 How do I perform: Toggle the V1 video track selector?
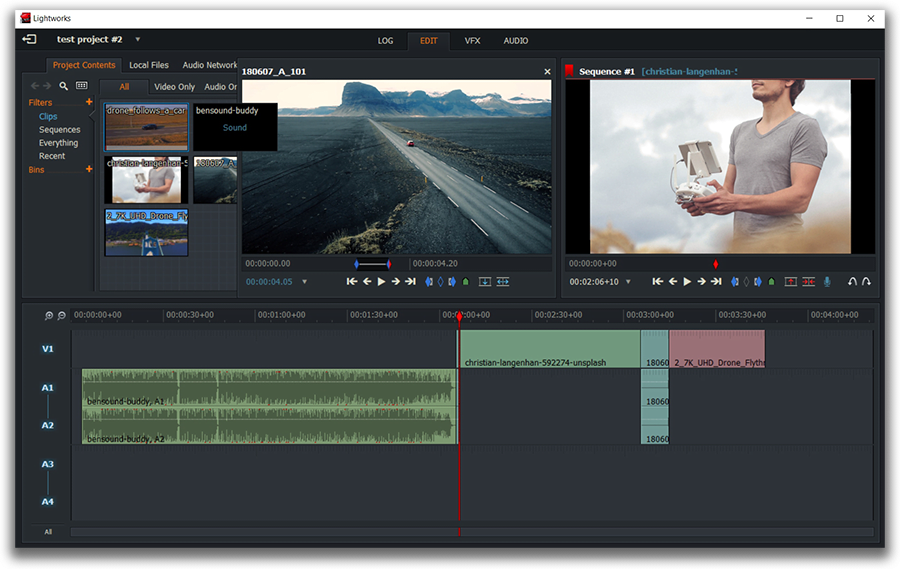coord(47,349)
